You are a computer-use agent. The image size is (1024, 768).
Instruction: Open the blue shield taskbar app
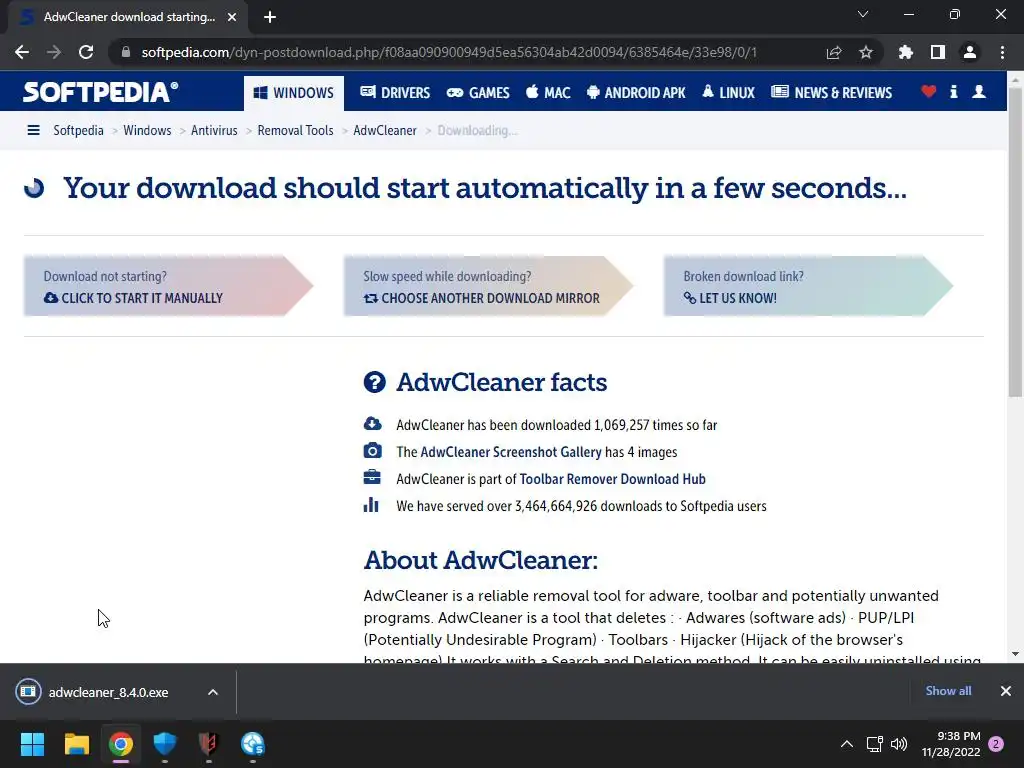click(x=165, y=744)
